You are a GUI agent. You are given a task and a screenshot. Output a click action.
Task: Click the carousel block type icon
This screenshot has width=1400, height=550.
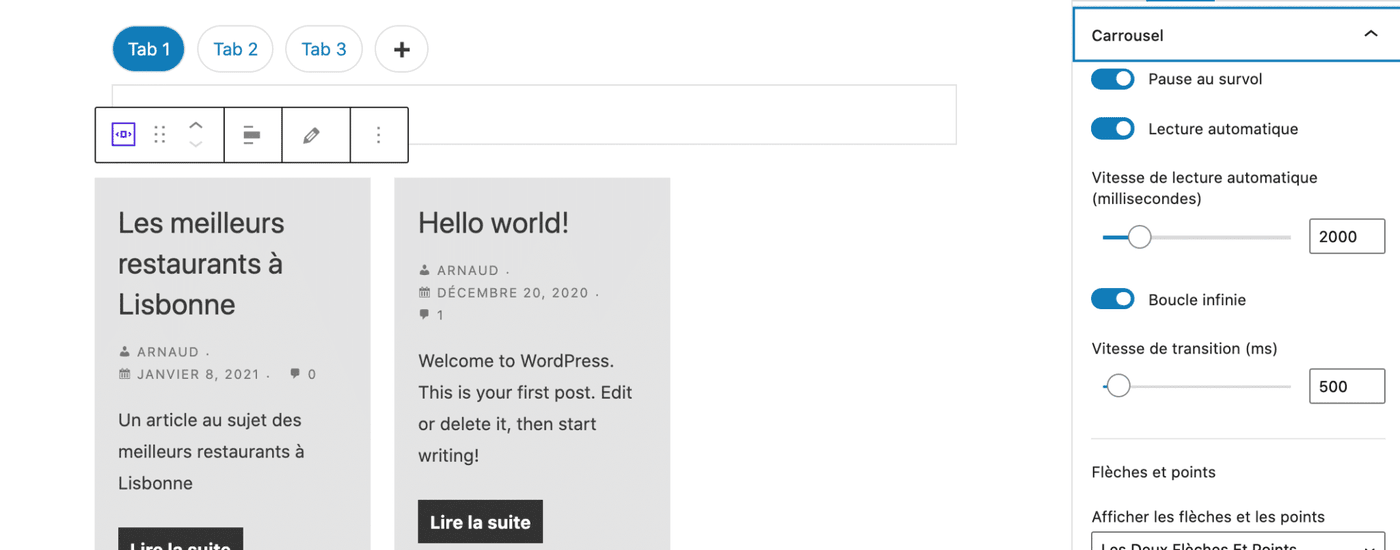point(123,134)
